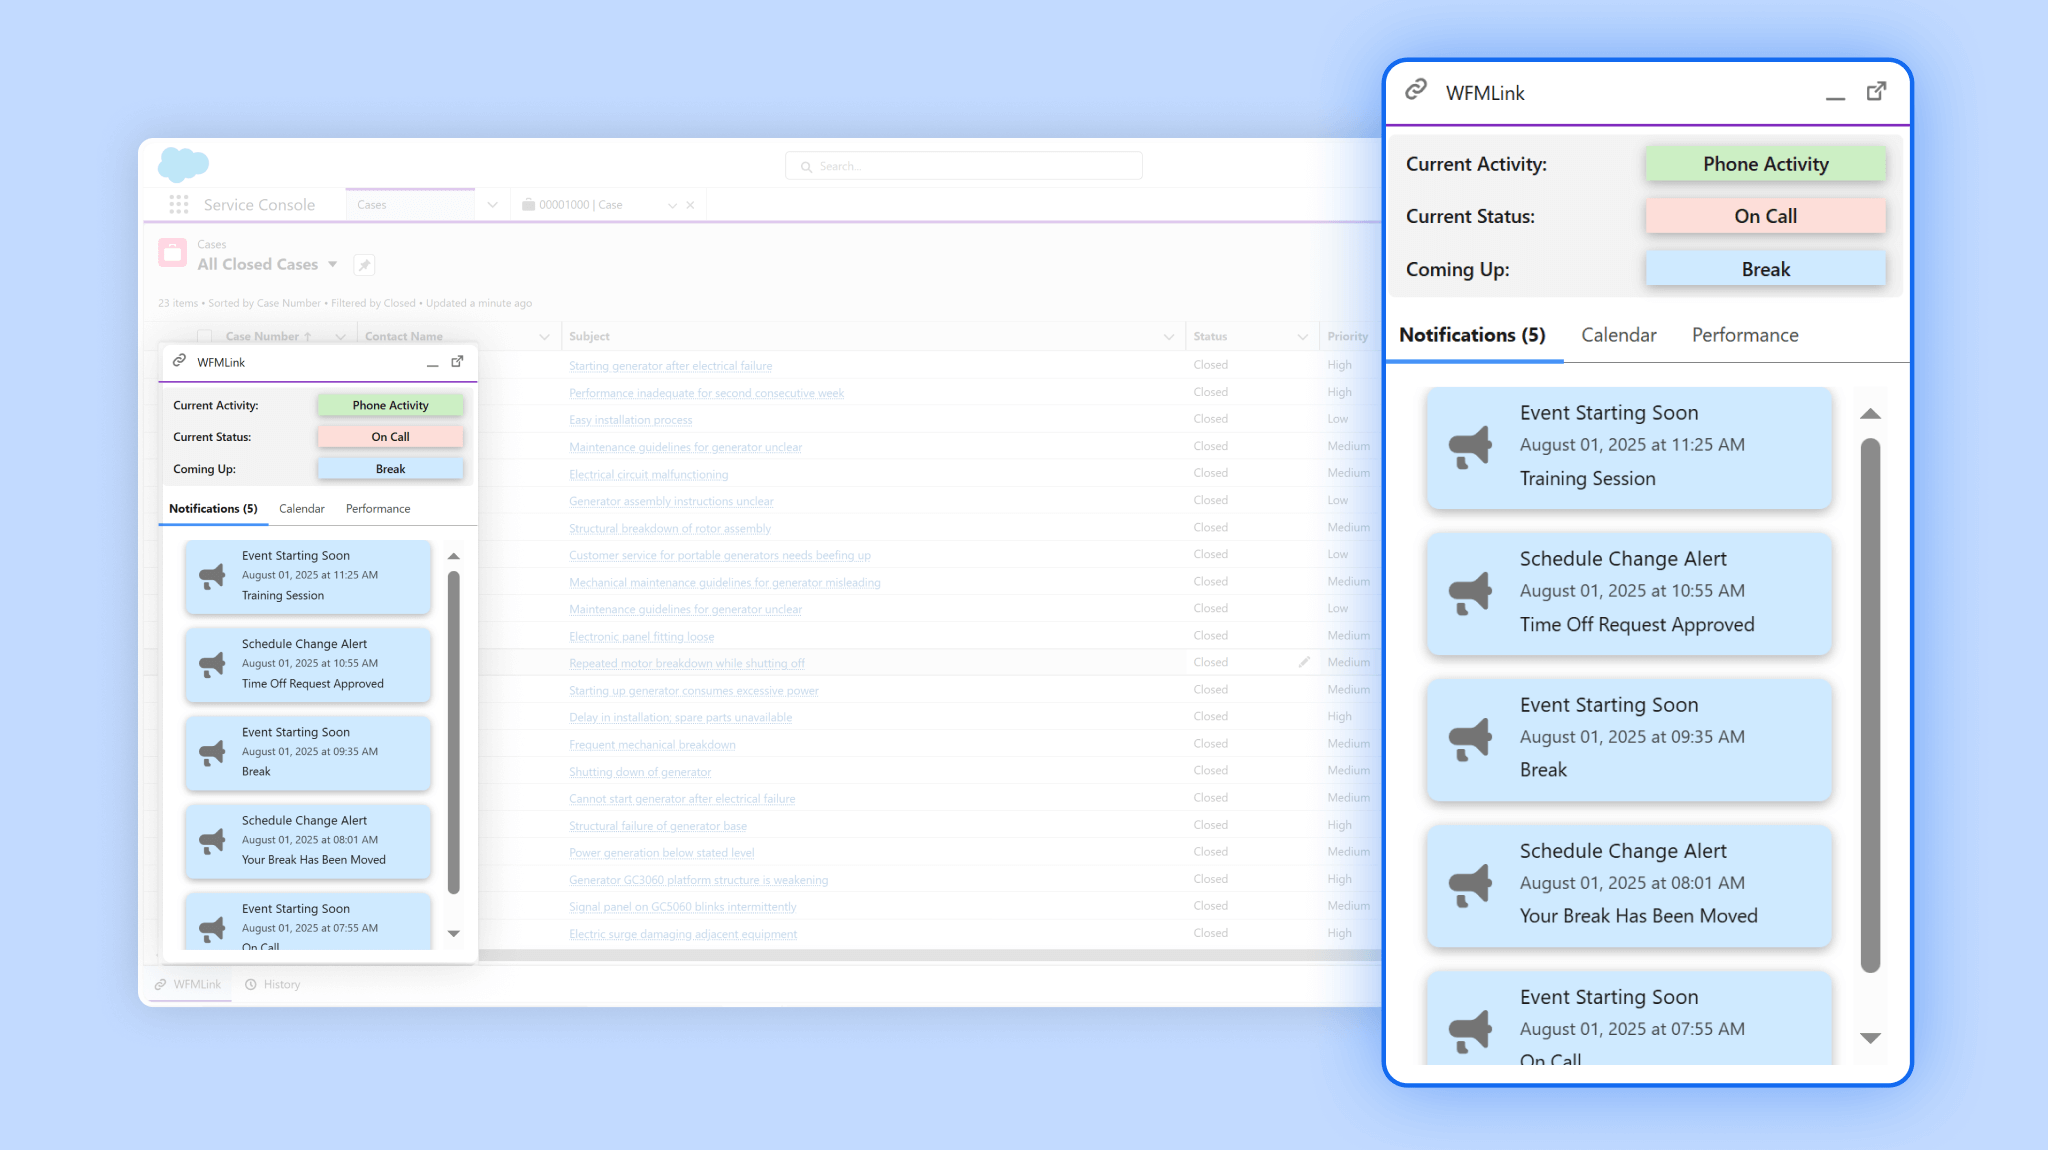
Task: Click the Salesforce cloud logo
Action: [x=183, y=164]
